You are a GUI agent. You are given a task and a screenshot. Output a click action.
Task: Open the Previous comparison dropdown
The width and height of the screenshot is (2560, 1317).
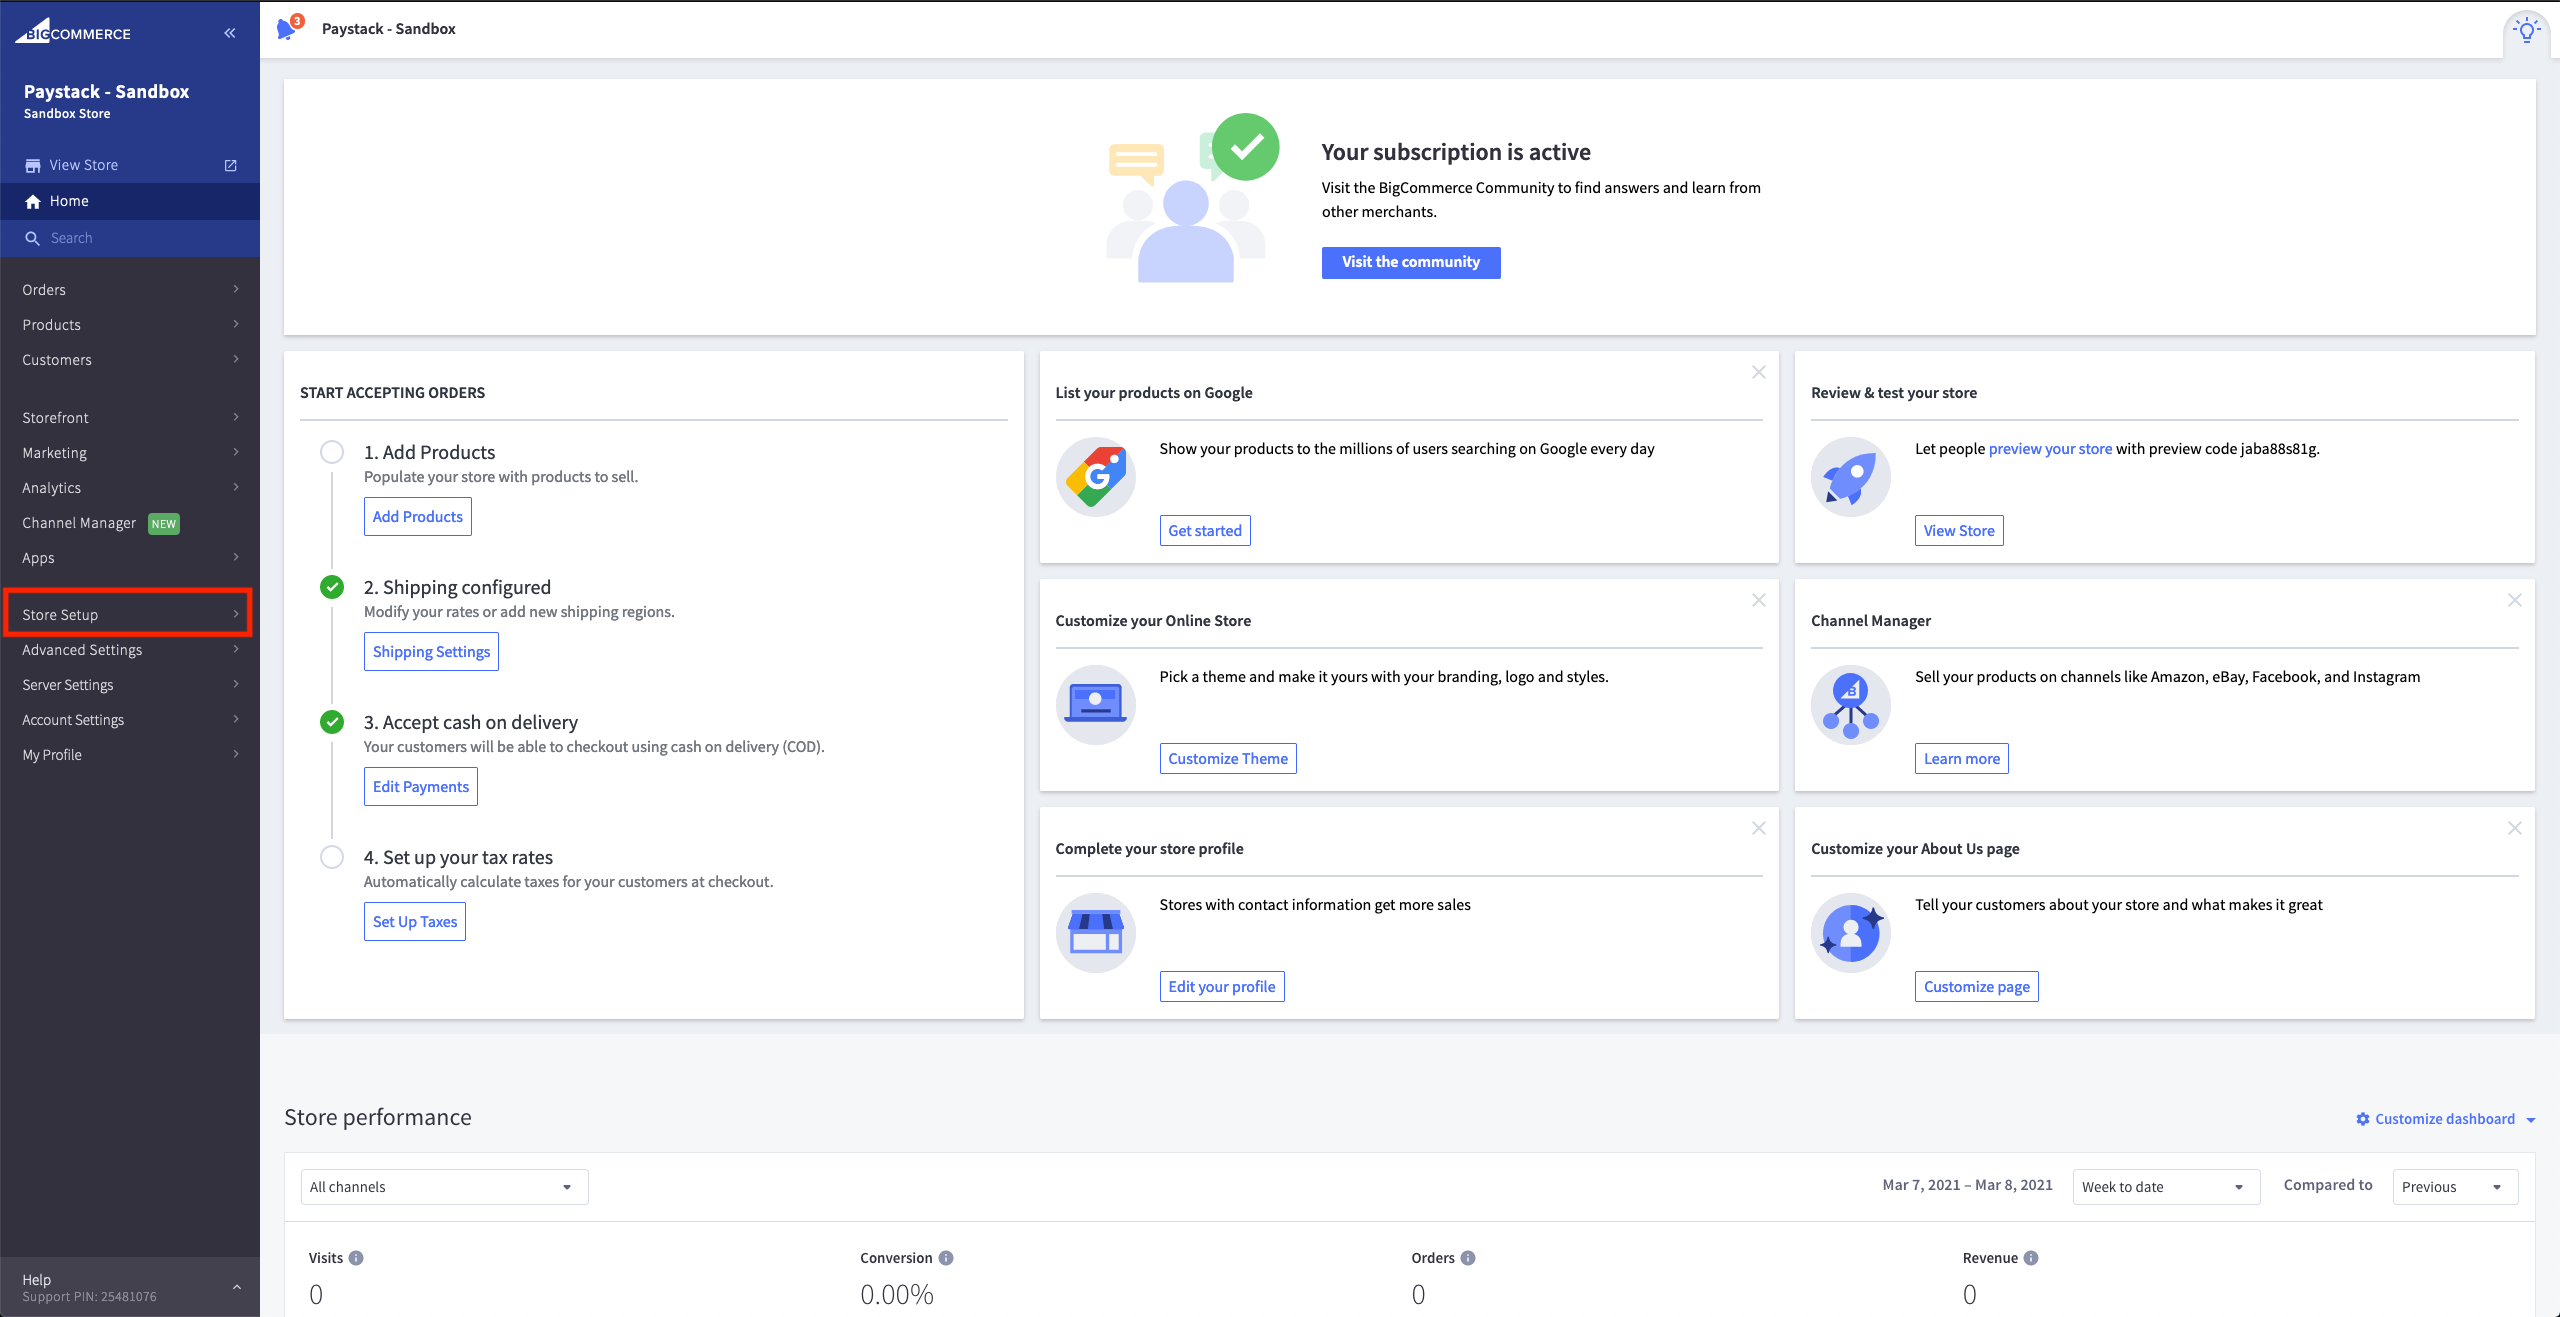pyautogui.click(x=2455, y=1187)
